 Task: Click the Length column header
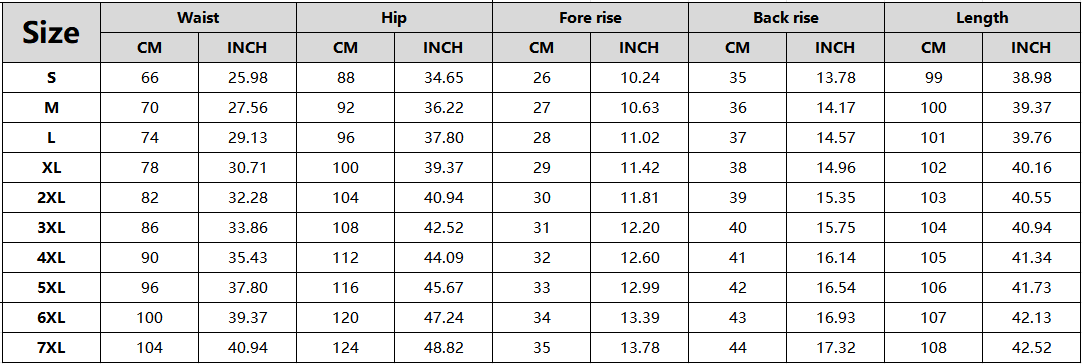[982, 17]
